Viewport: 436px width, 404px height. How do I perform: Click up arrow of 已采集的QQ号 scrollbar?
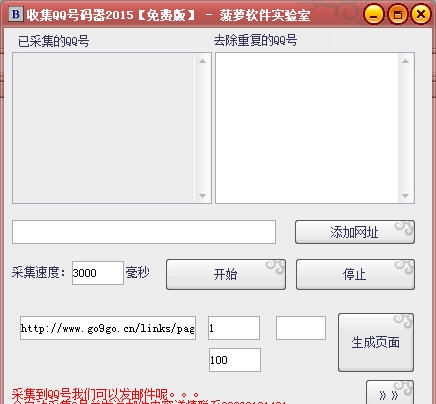click(x=202, y=61)
